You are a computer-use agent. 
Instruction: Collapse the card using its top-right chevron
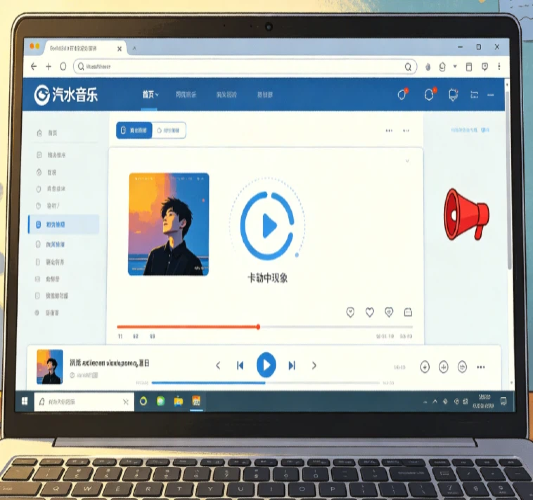407,161
